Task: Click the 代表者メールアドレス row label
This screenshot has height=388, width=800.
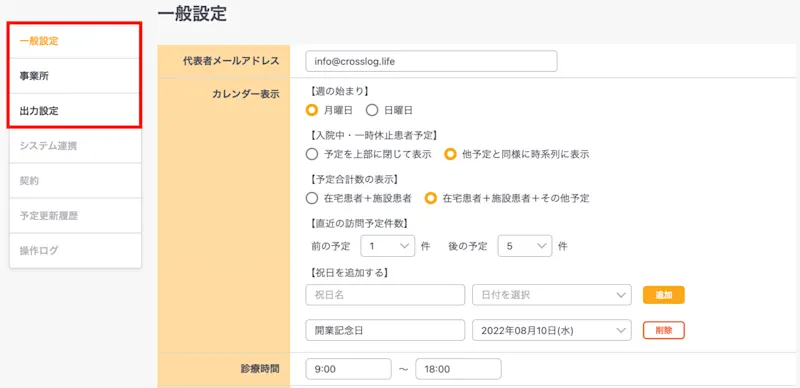Action: 231,61
